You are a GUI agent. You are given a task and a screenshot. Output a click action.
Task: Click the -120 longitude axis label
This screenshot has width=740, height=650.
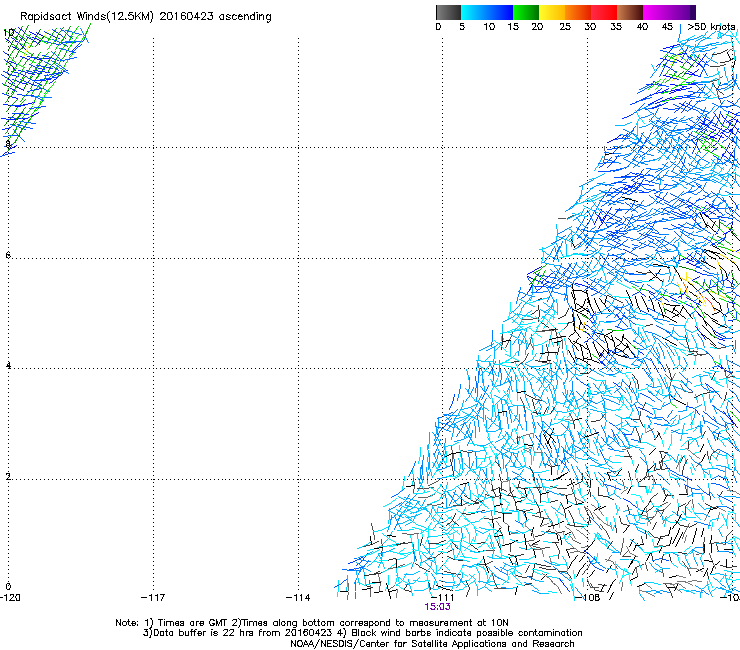[10, 598]
